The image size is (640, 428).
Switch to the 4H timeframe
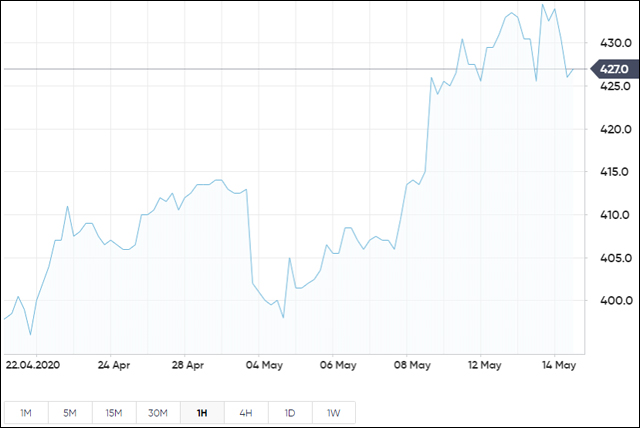point(246,412)
